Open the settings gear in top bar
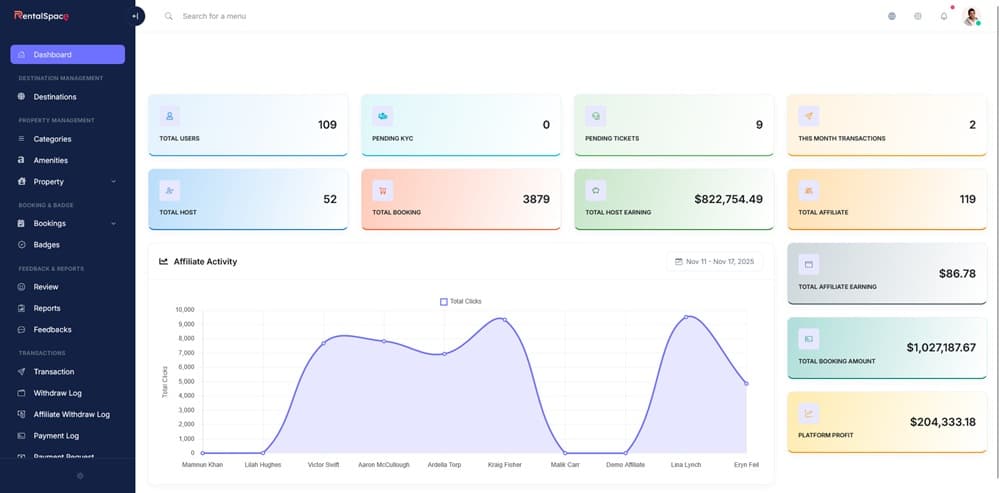Viewport: 1000px width, 493px height. click(x=917, y=16)
